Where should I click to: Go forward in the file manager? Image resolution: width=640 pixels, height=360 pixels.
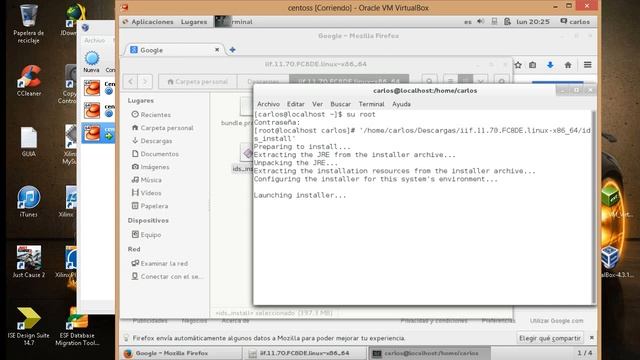(x=145, y=81)
